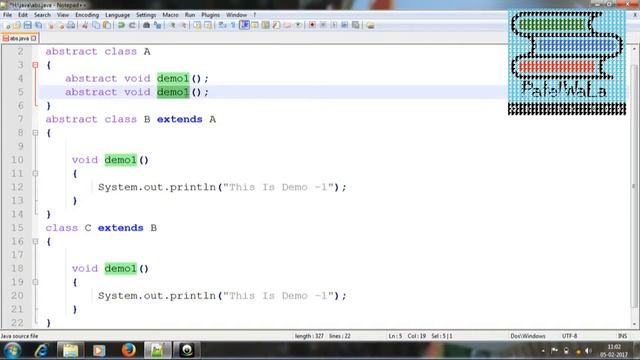Click the Zoom Out toolbar icon
Screen dimensions: 640x360
point(184,25)
